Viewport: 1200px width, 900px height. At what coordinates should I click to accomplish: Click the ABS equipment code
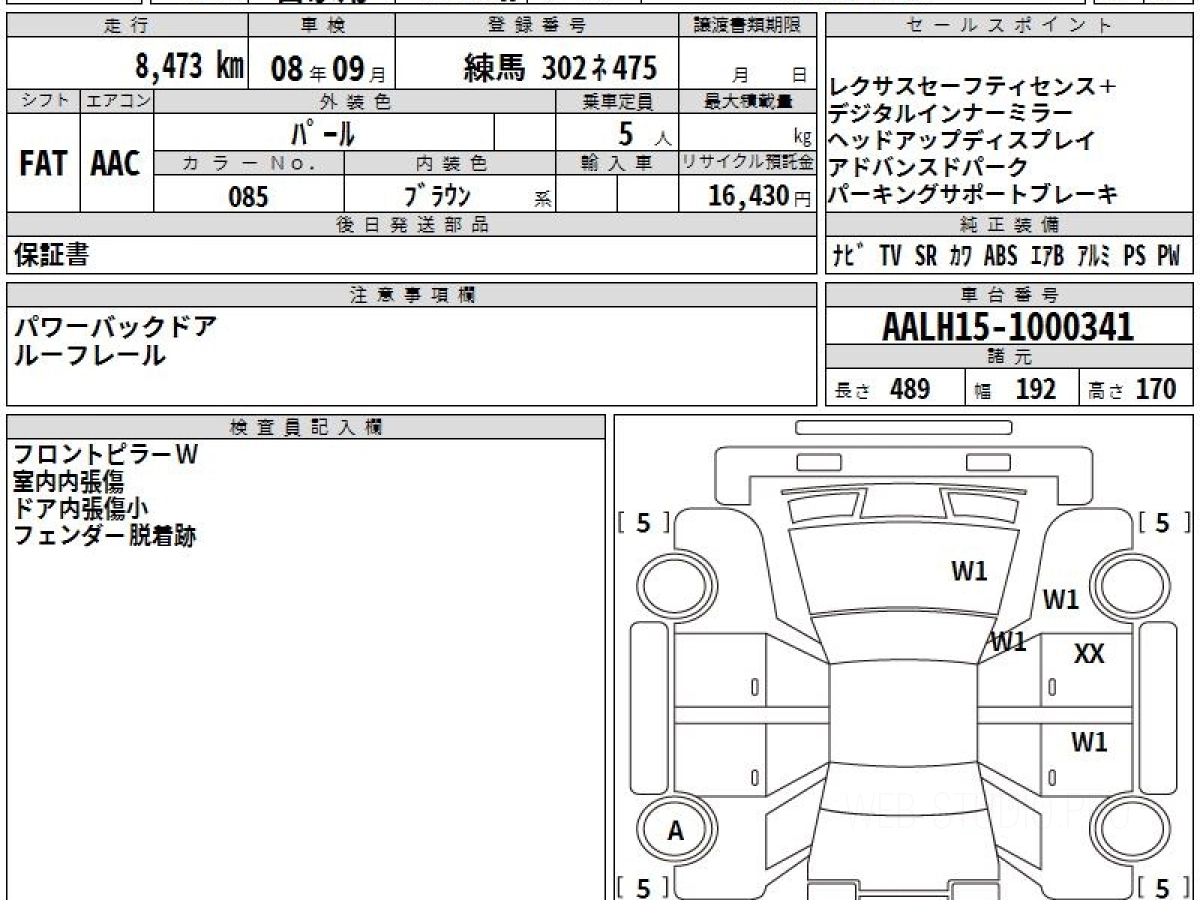(1001, 256)
